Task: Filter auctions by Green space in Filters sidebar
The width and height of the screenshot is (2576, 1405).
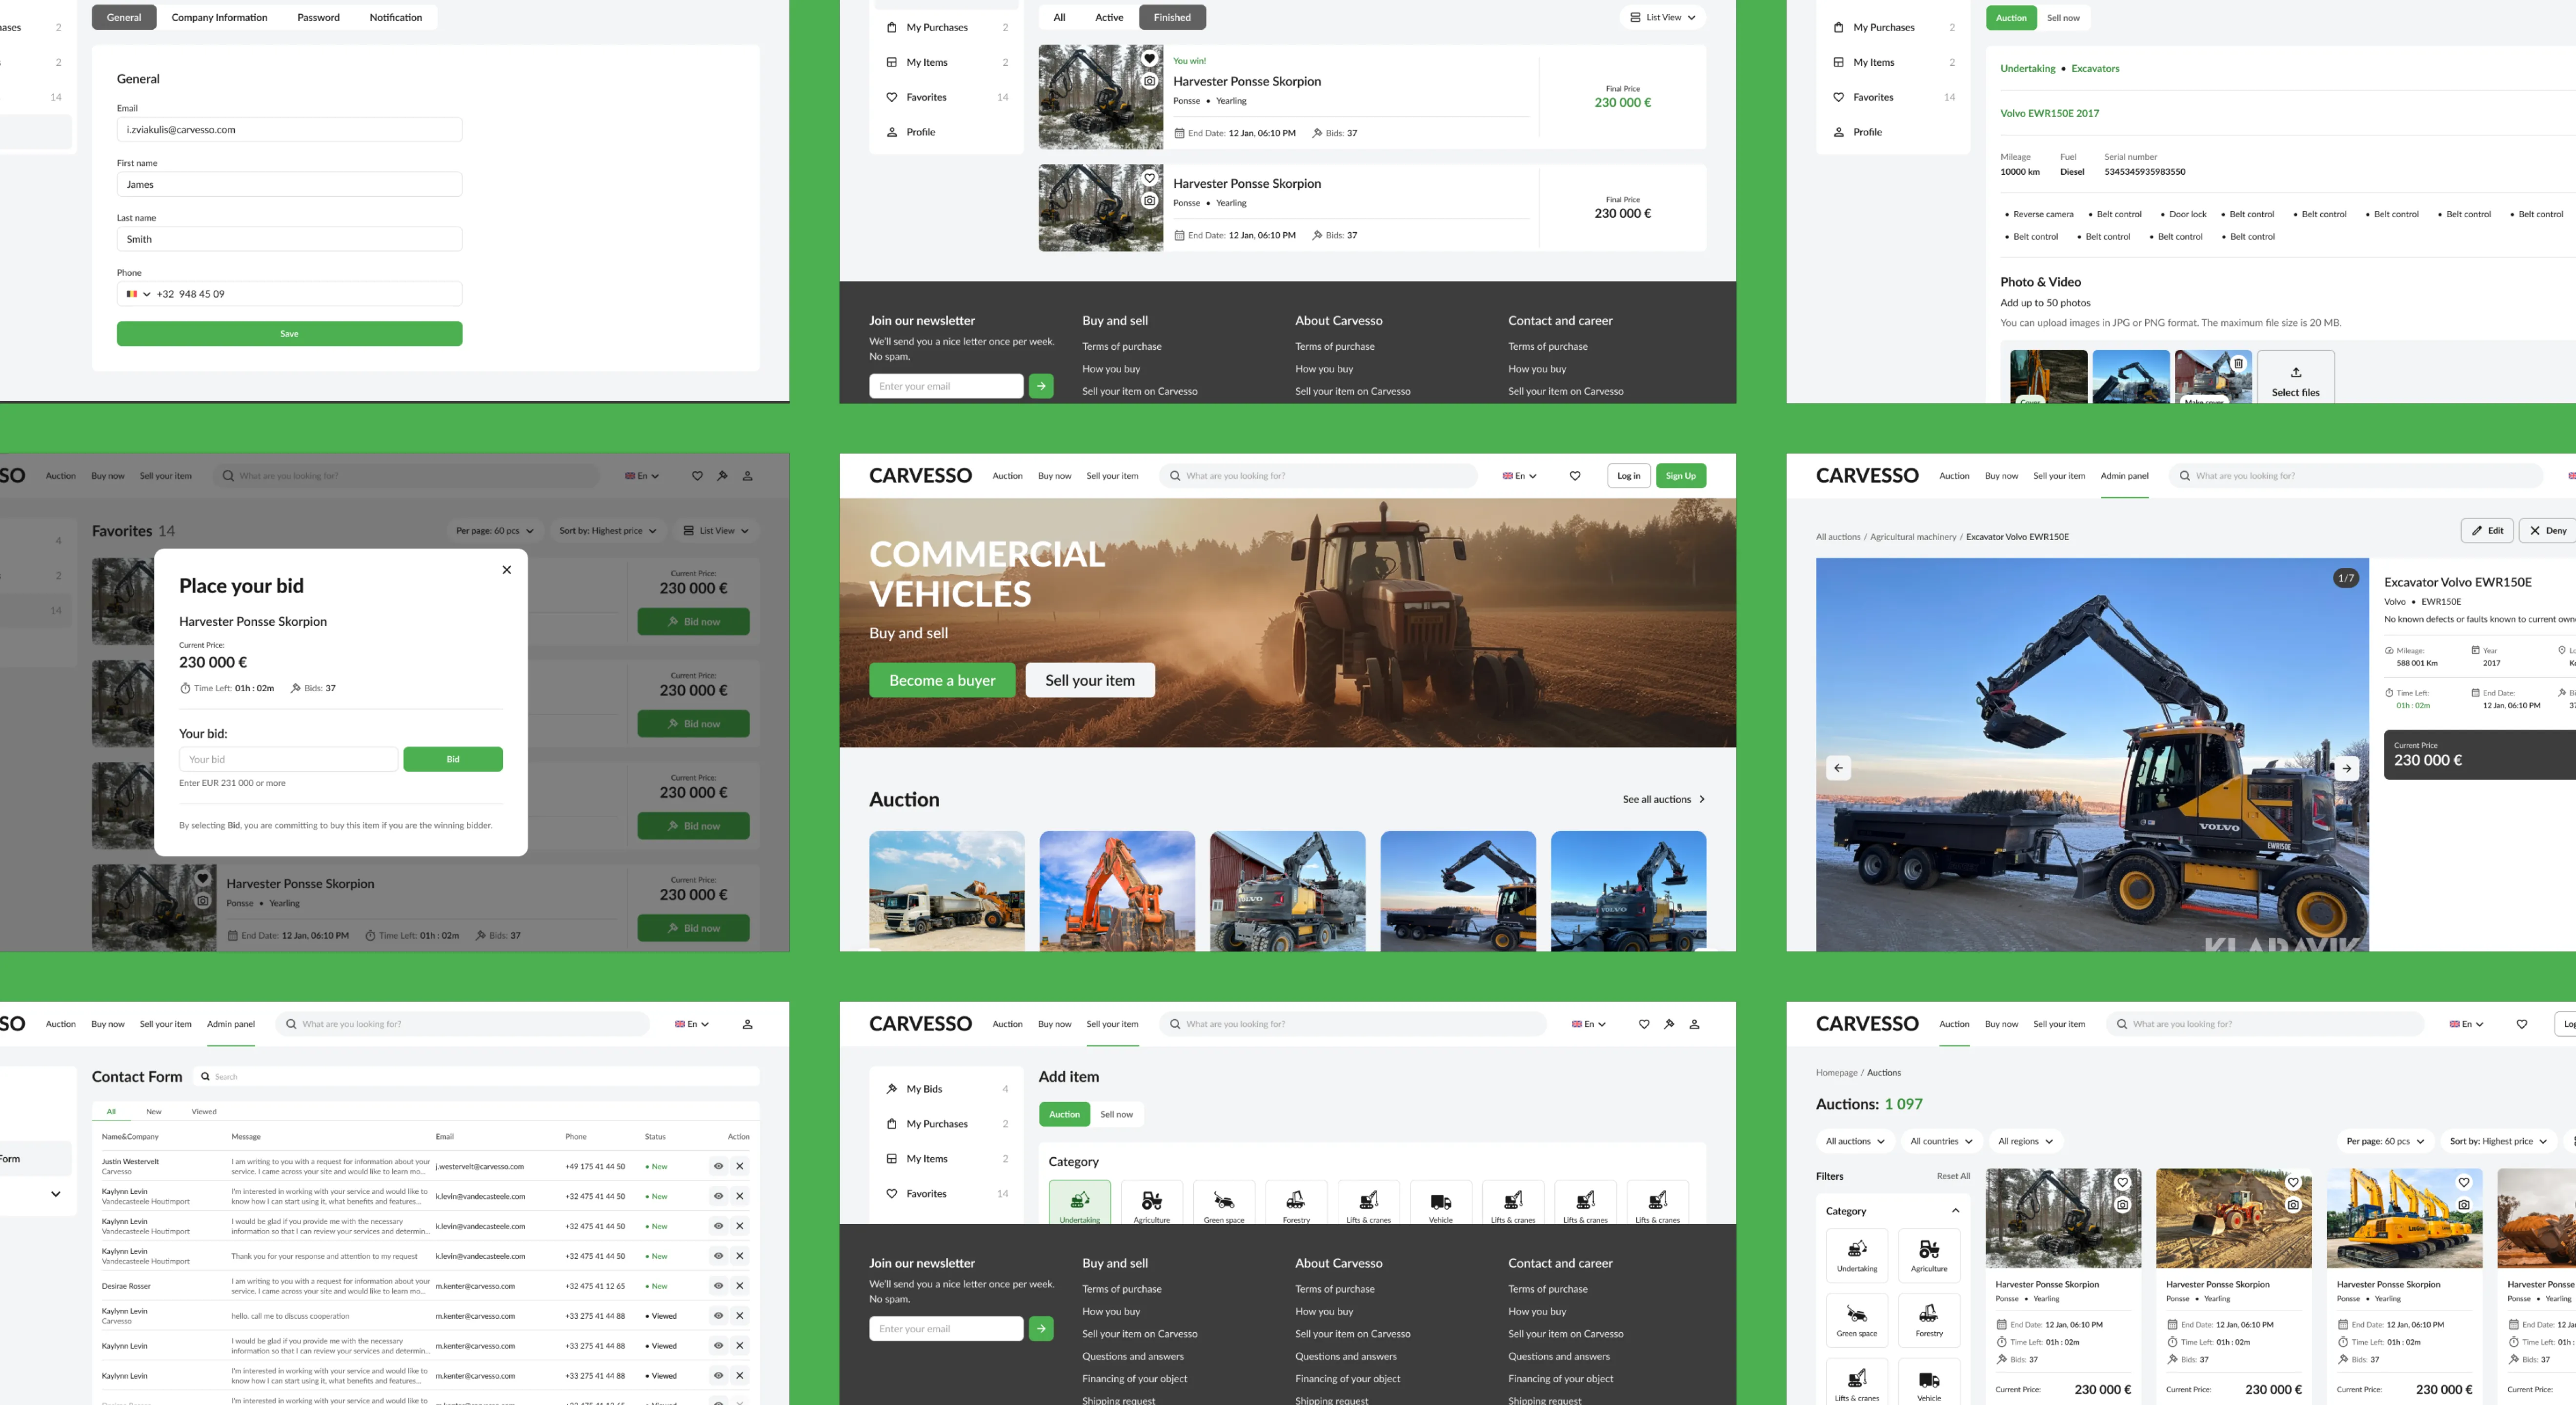Action: (x=1857, y=1320)
